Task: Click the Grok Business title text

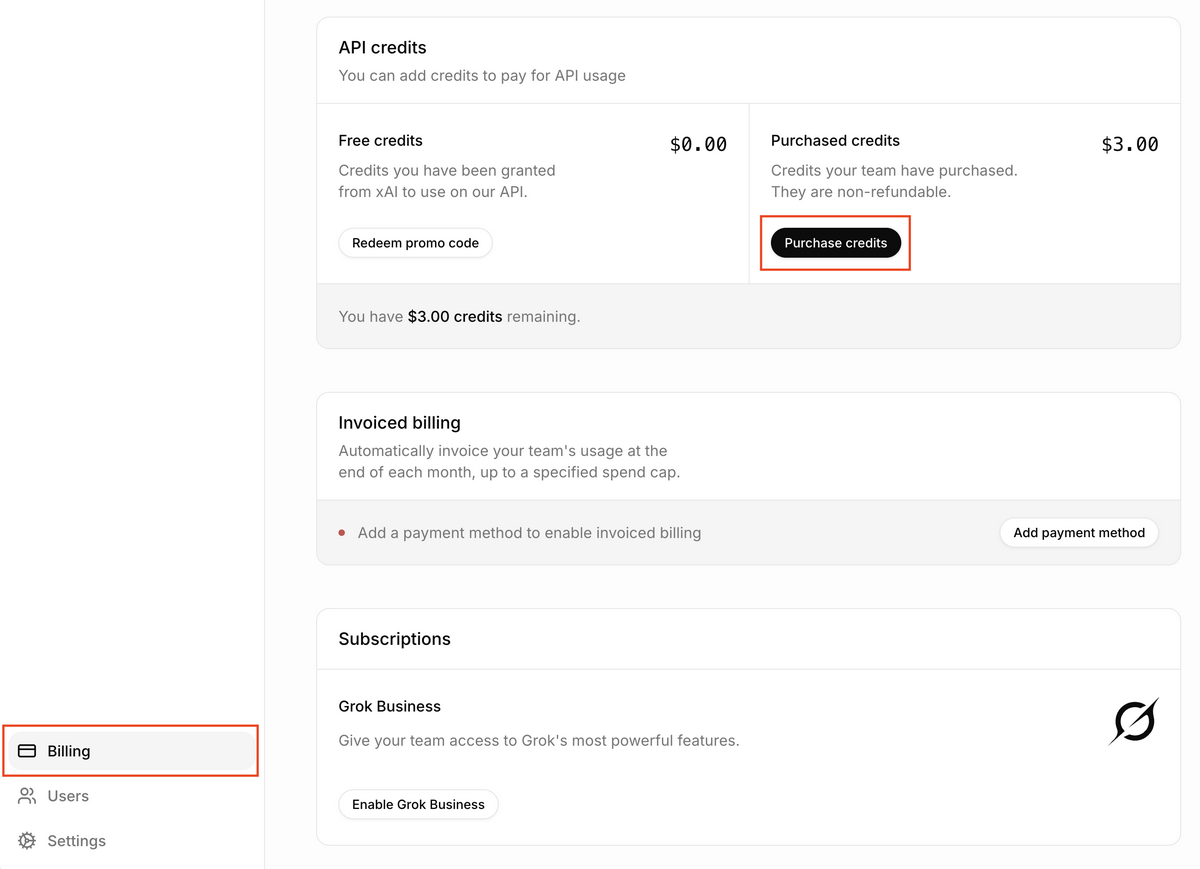Action: pyautogui.click(x=389, y=706)
